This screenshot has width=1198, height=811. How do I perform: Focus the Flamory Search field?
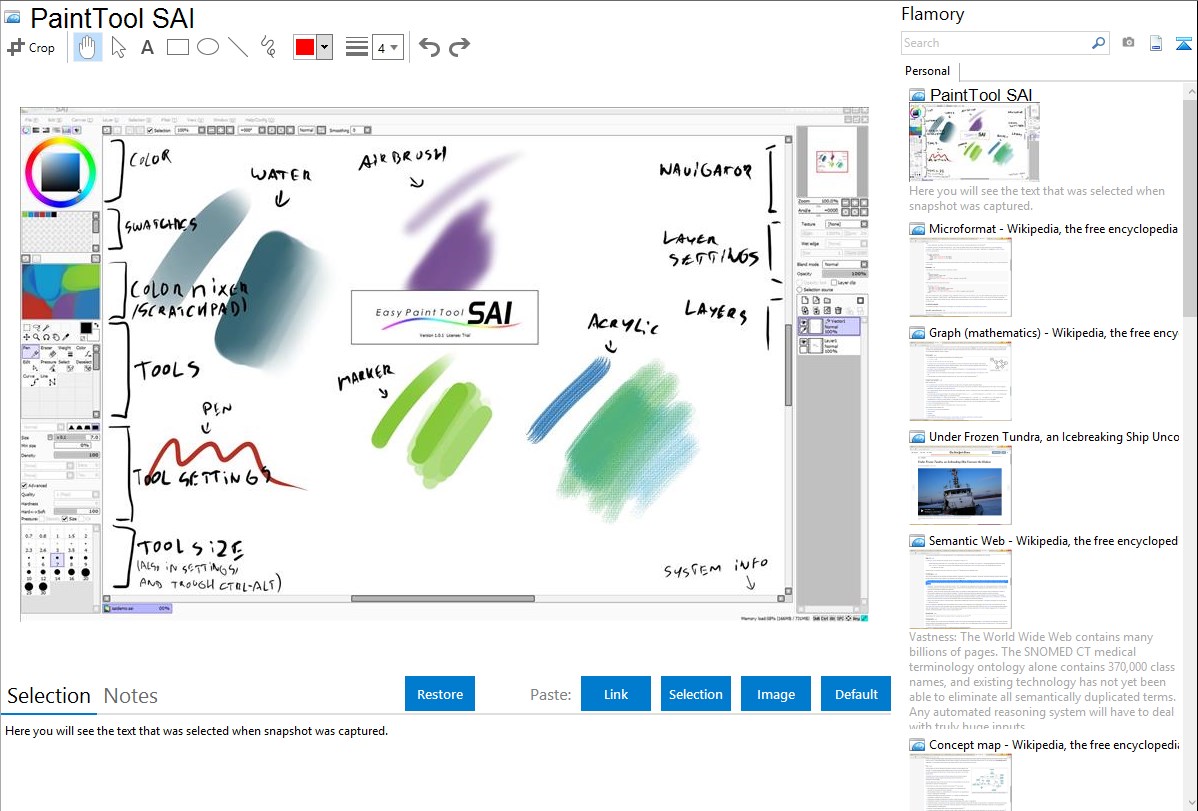(x=996, y=43)
